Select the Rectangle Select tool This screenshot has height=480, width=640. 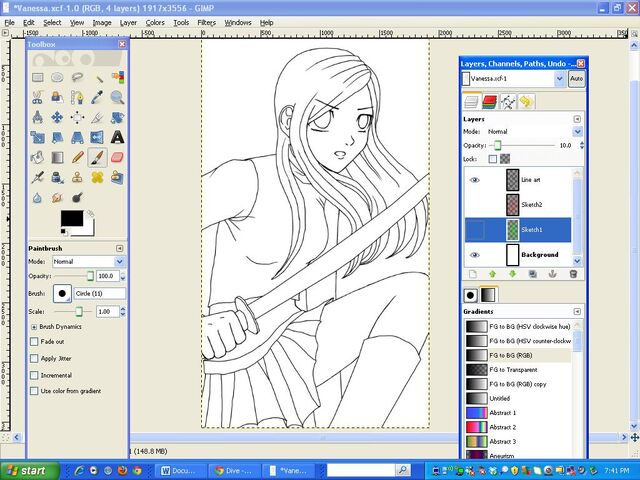[38, 78]
